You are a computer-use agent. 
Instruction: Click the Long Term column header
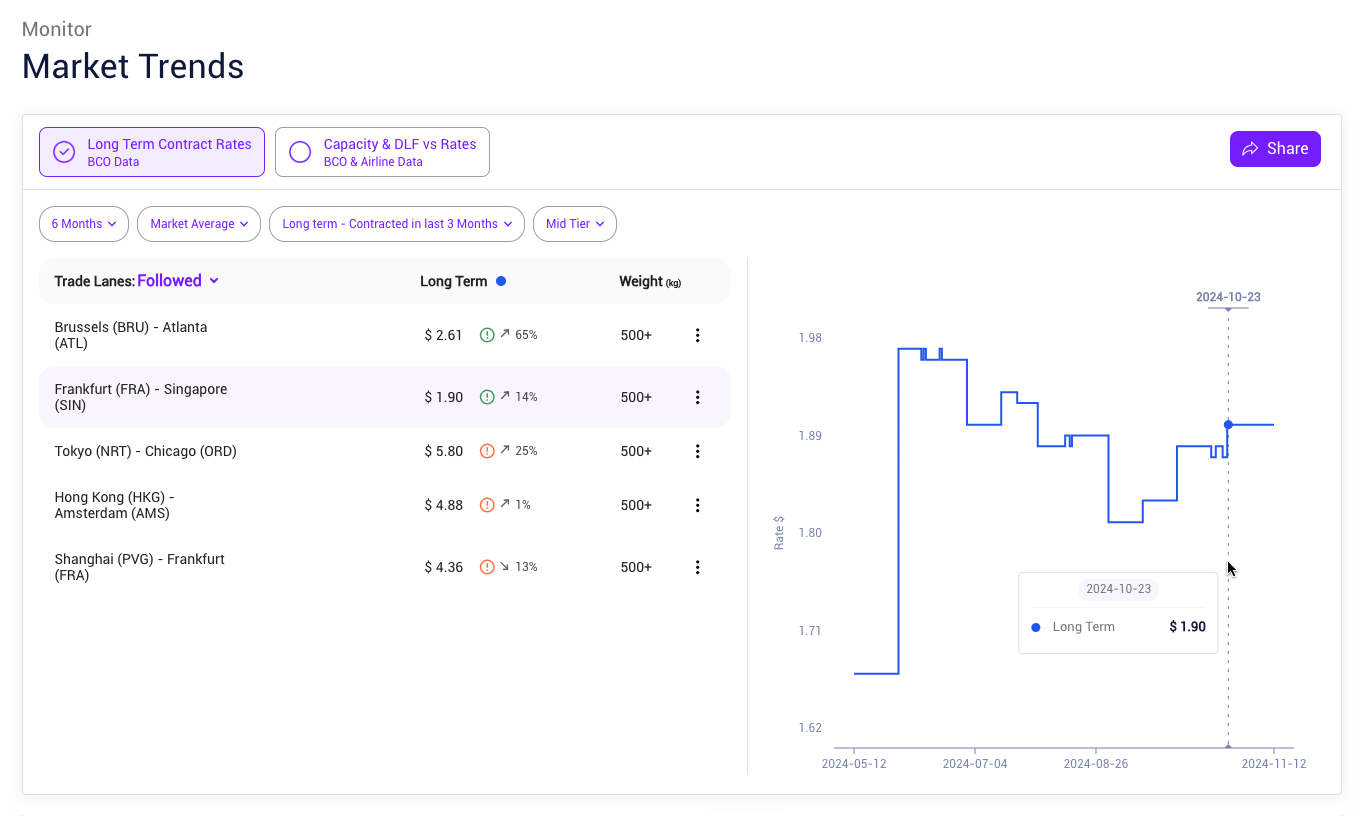point(453,281)
